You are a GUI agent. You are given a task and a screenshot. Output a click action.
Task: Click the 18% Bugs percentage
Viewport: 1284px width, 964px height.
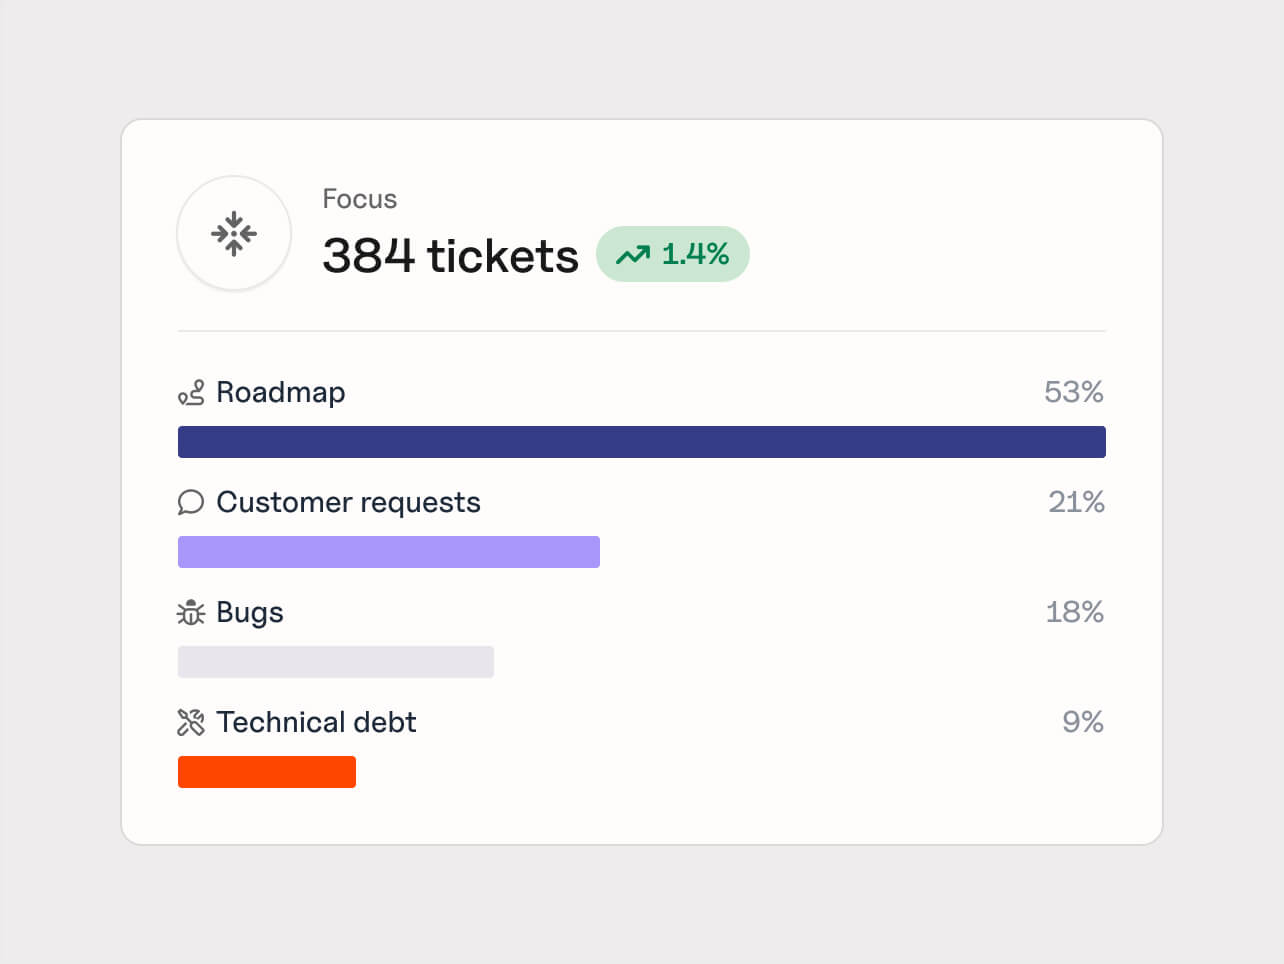[x=1074, y=612]
